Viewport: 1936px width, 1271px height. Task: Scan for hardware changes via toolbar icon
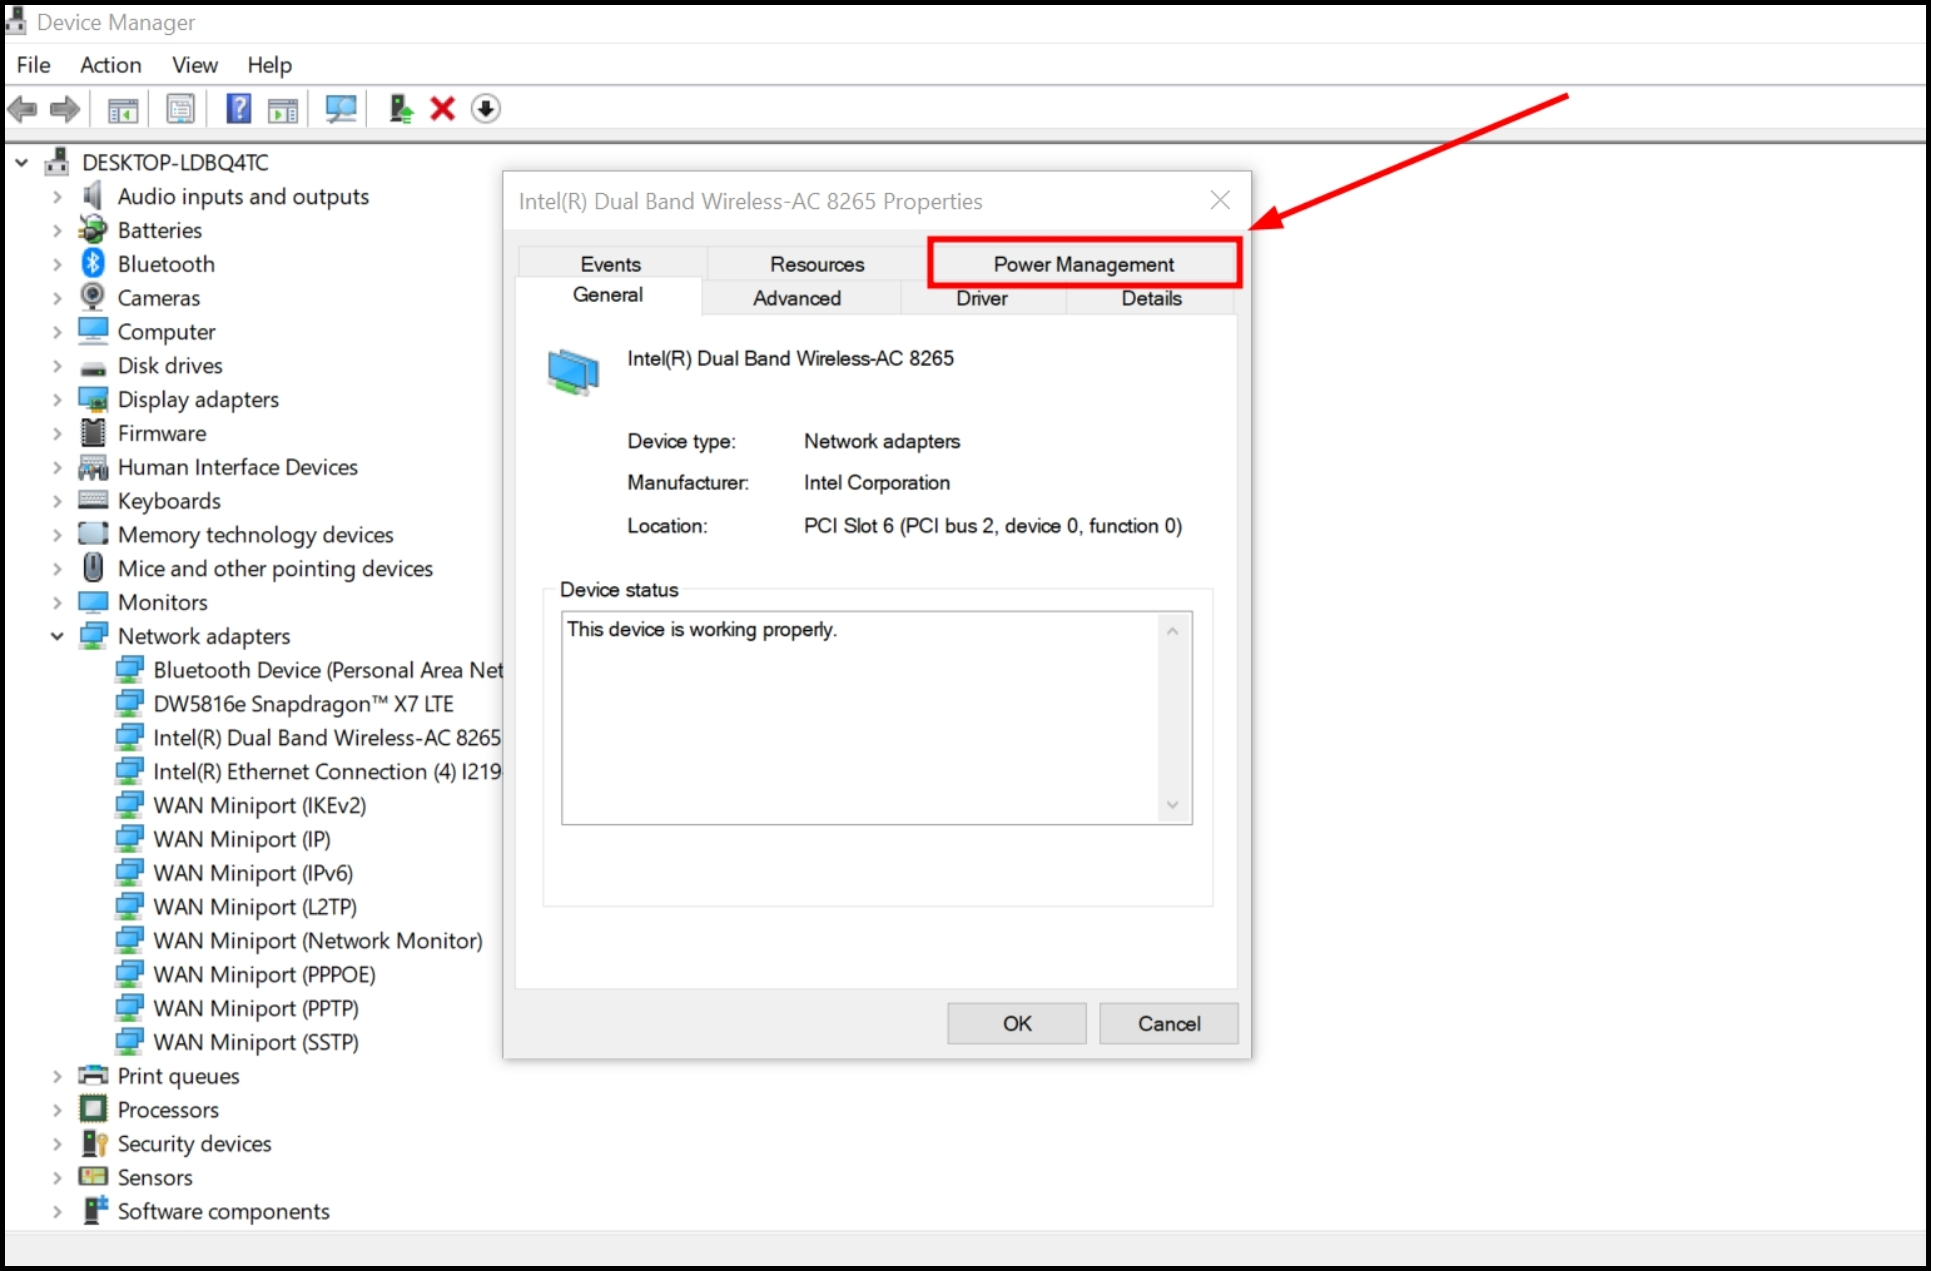tap(341, 109)
